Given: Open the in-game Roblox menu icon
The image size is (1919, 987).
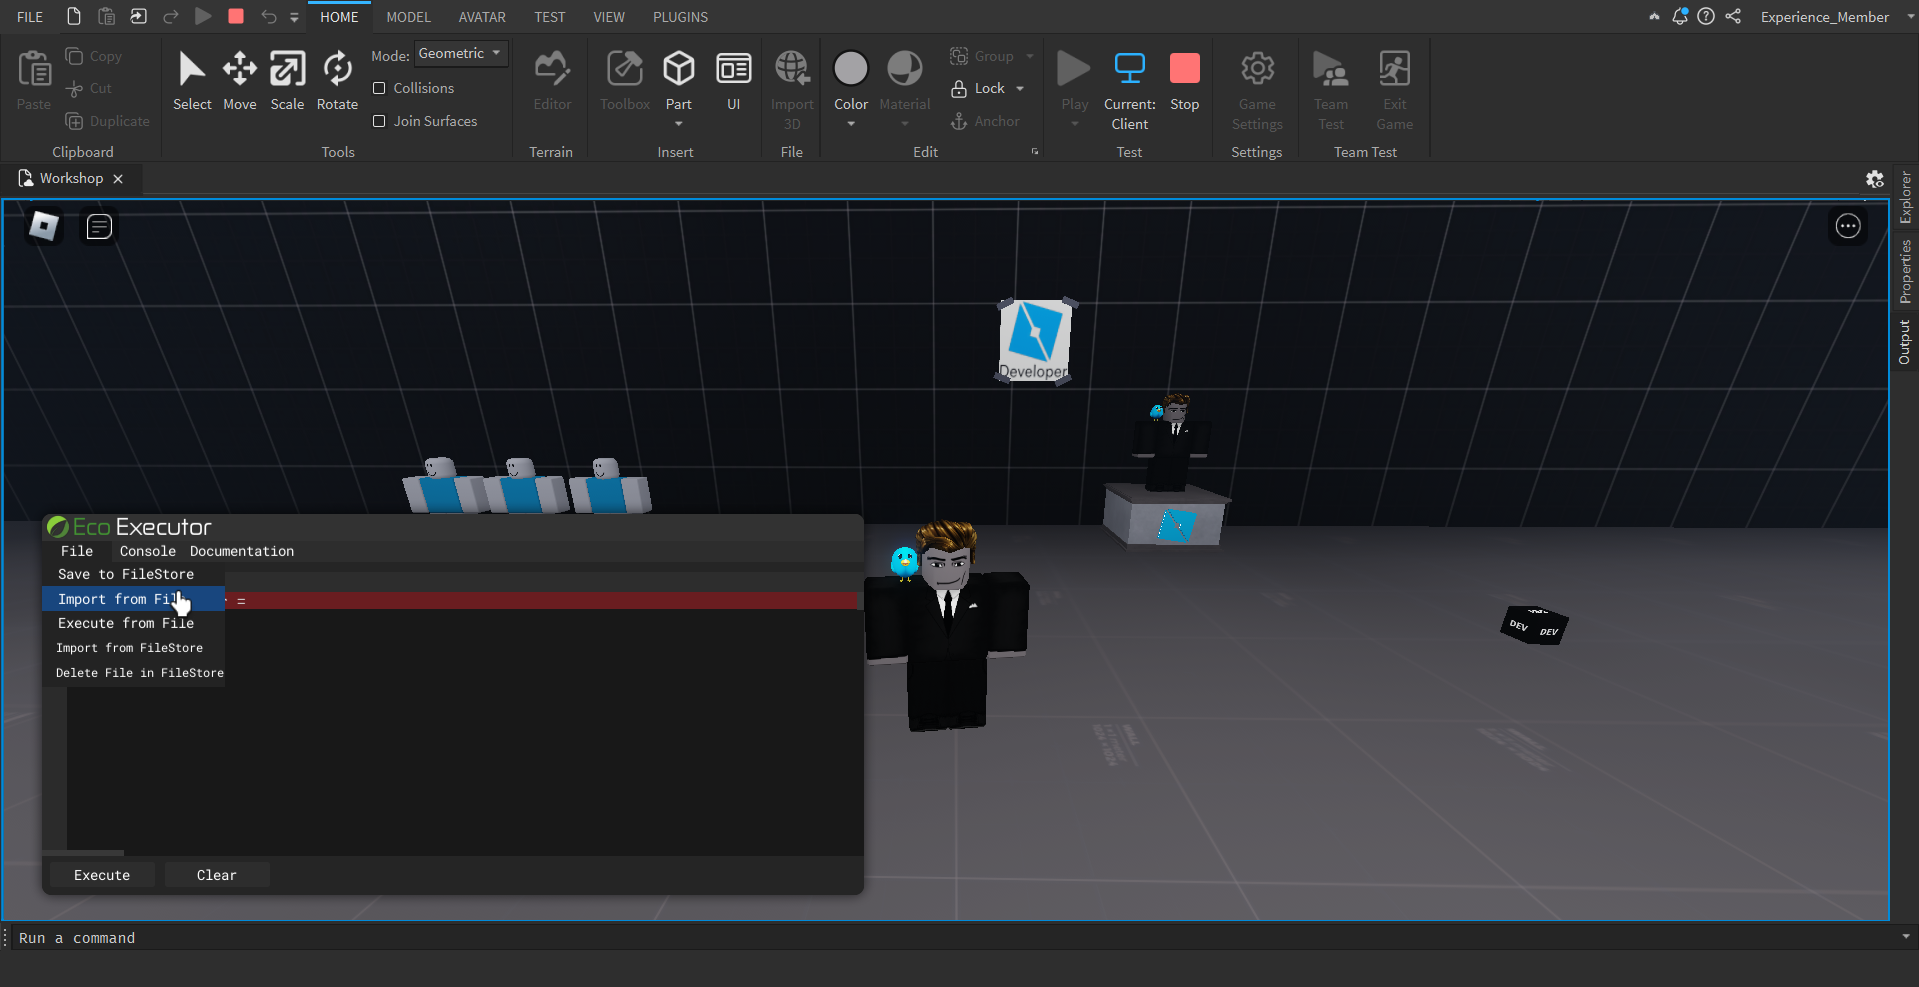Looking at the screenshot, I should (44, 226).
